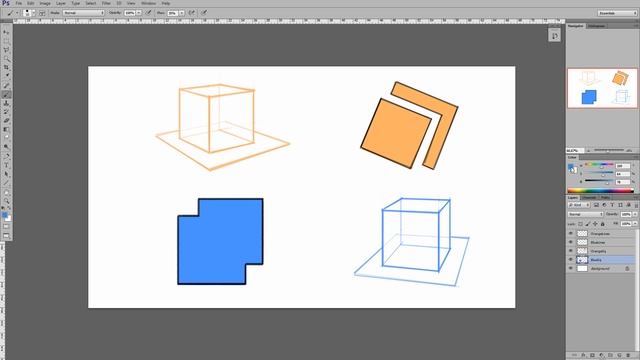Enable airbrush-style build-up effects
This screenshot has height=360, width=640.
(x=191, y=13)
